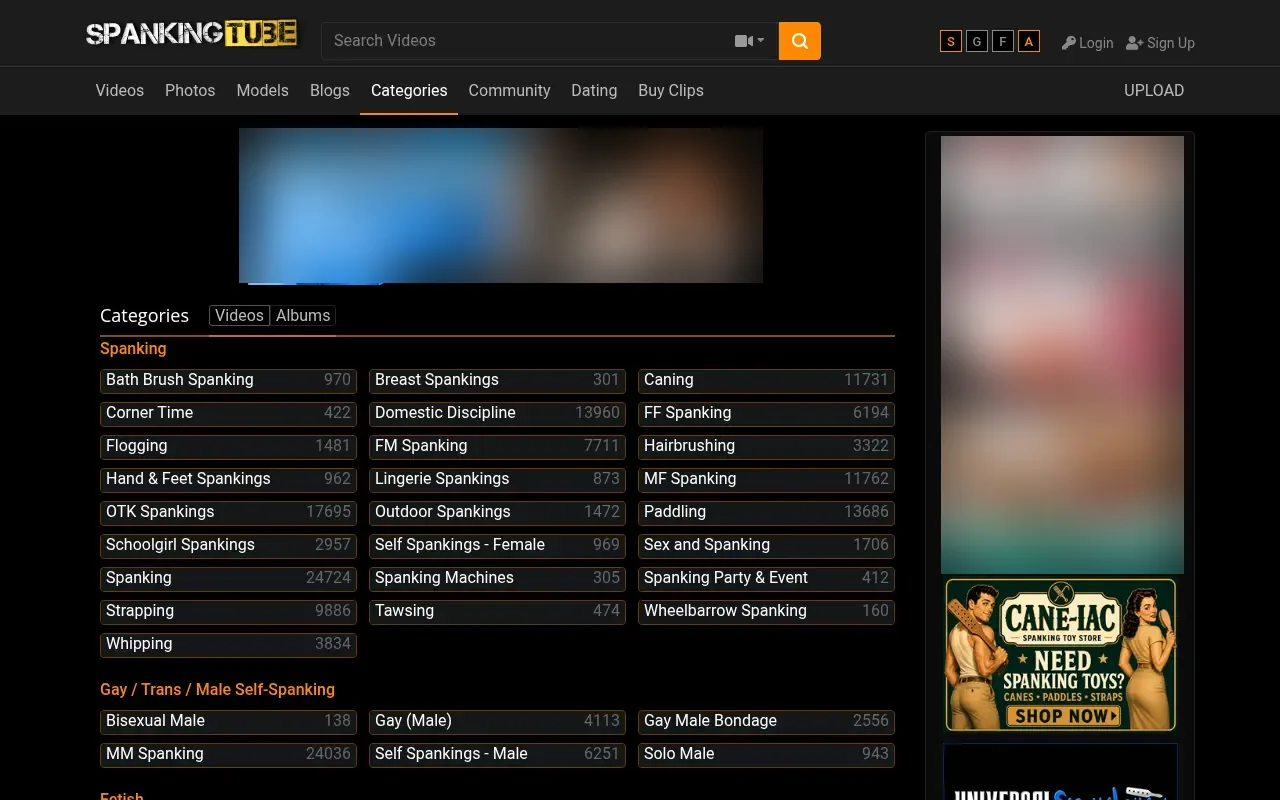Open the Flogging category
This screenshot has width=1280, height=800.
tap(228, 446)
